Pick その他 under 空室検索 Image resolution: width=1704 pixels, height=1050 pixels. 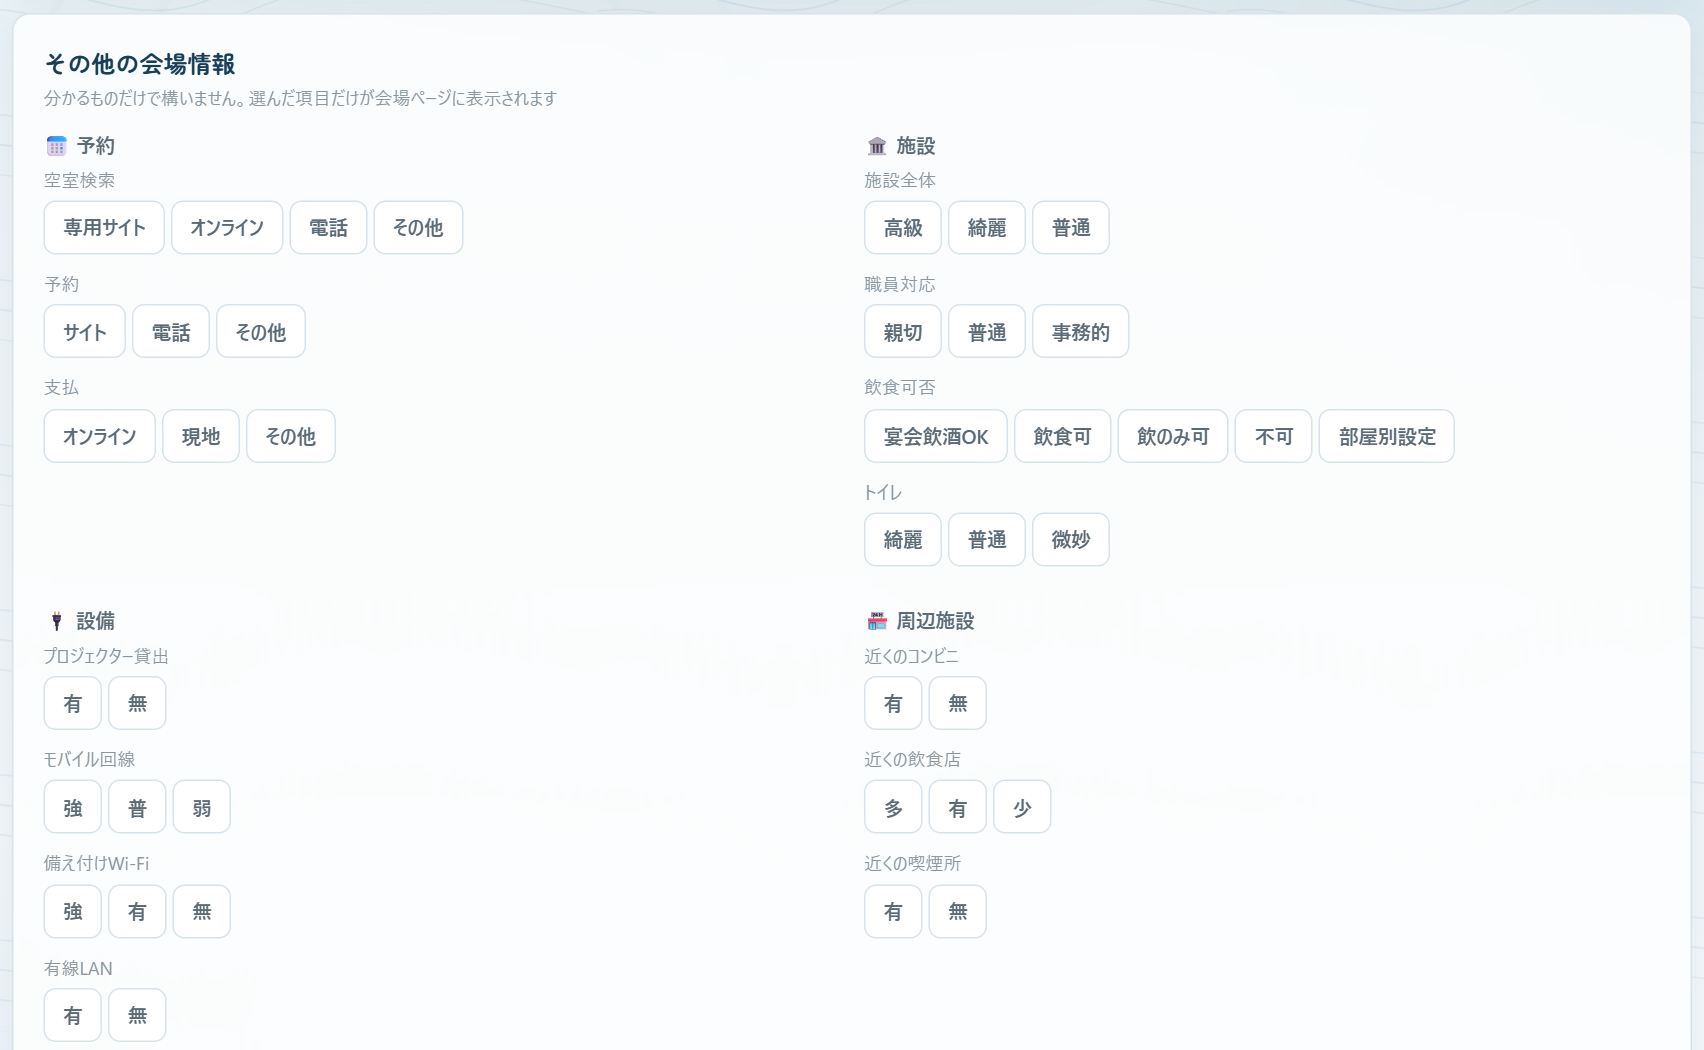pyautogui.click(x=418, y=228)
